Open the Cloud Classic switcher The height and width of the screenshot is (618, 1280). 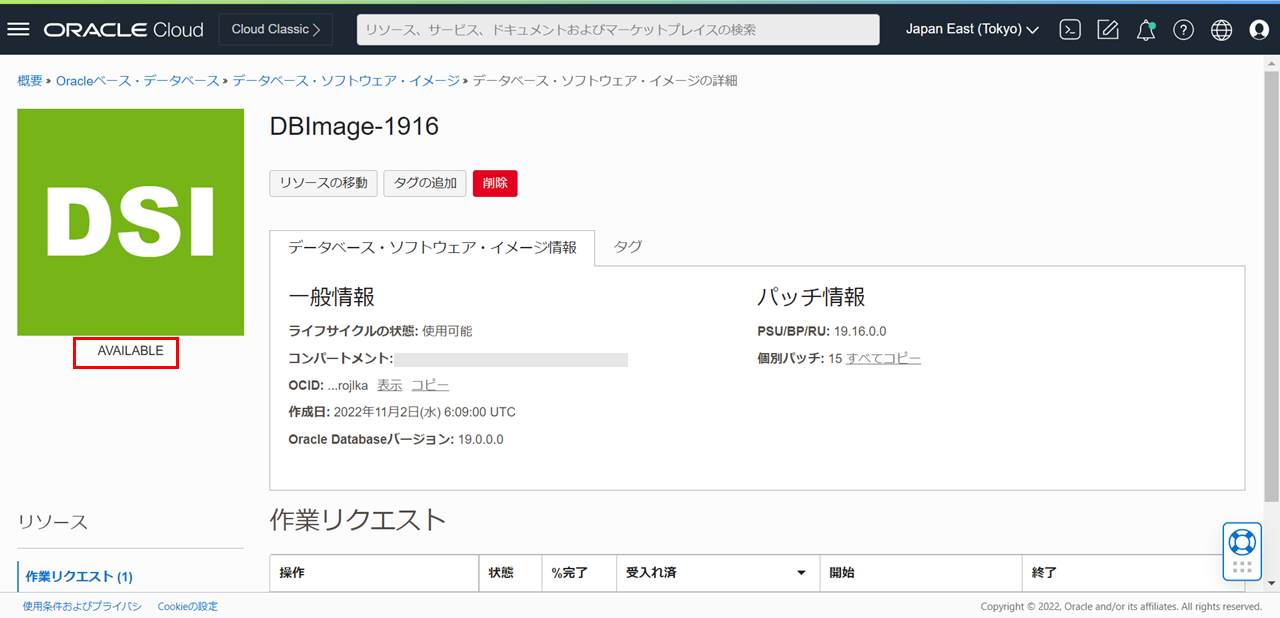tap(276, 29)
